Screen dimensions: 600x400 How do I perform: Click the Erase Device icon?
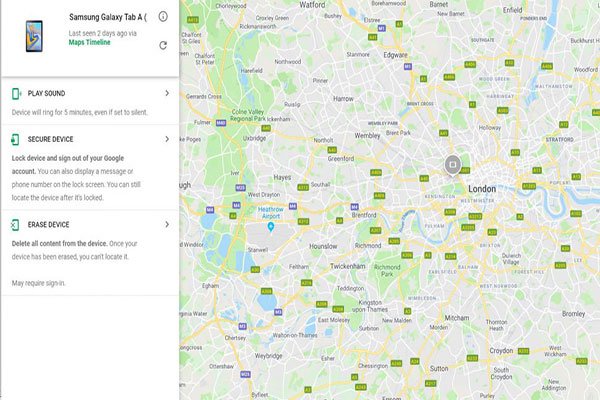pos(15,225)
